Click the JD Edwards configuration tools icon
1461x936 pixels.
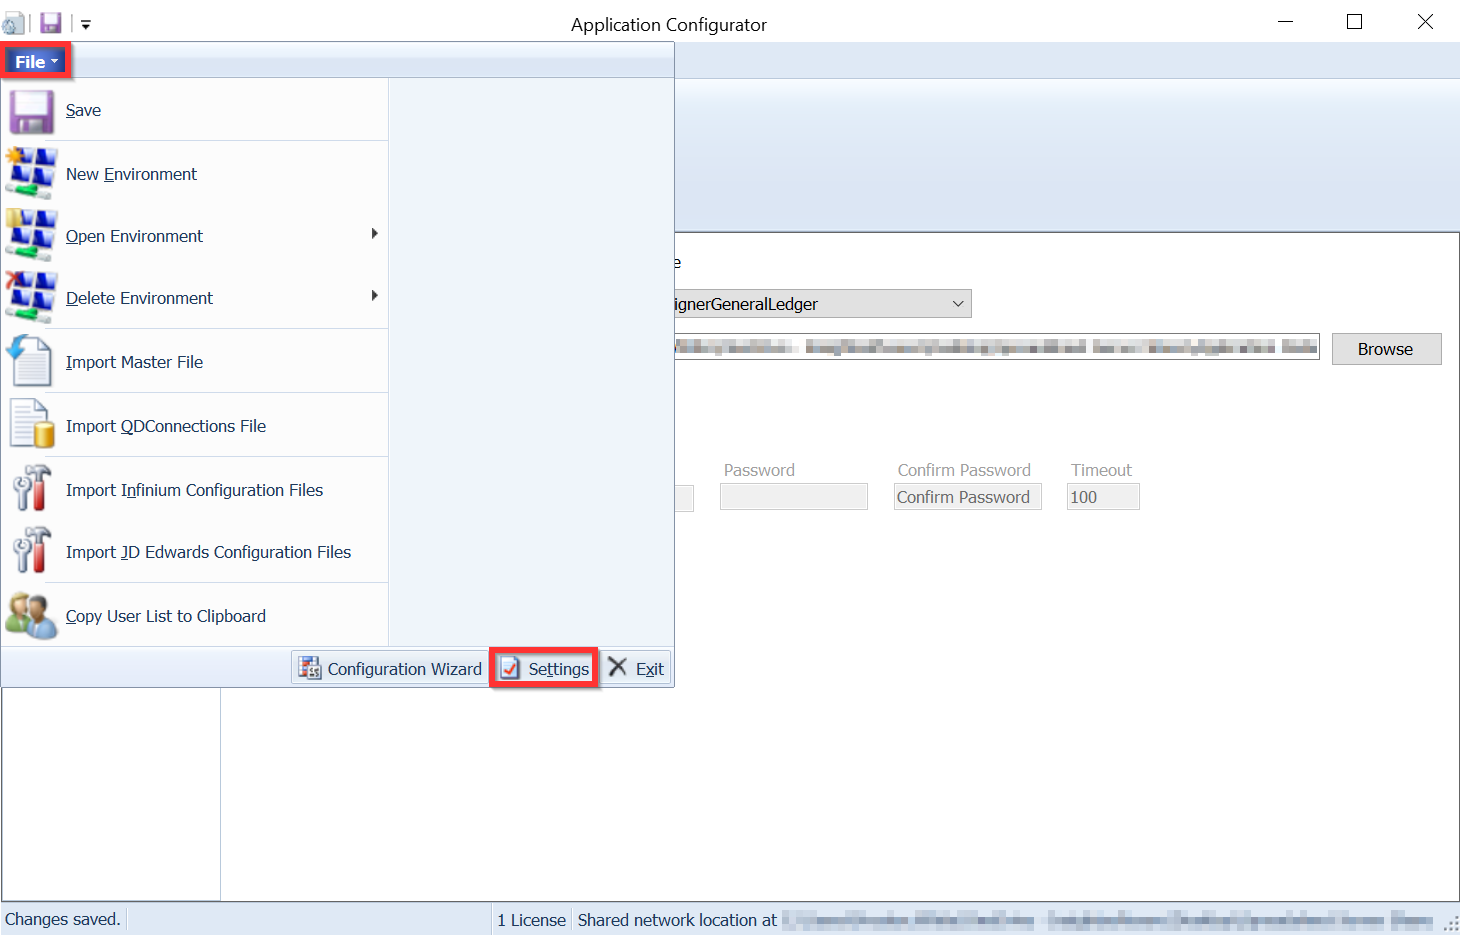tap(31, 550)
